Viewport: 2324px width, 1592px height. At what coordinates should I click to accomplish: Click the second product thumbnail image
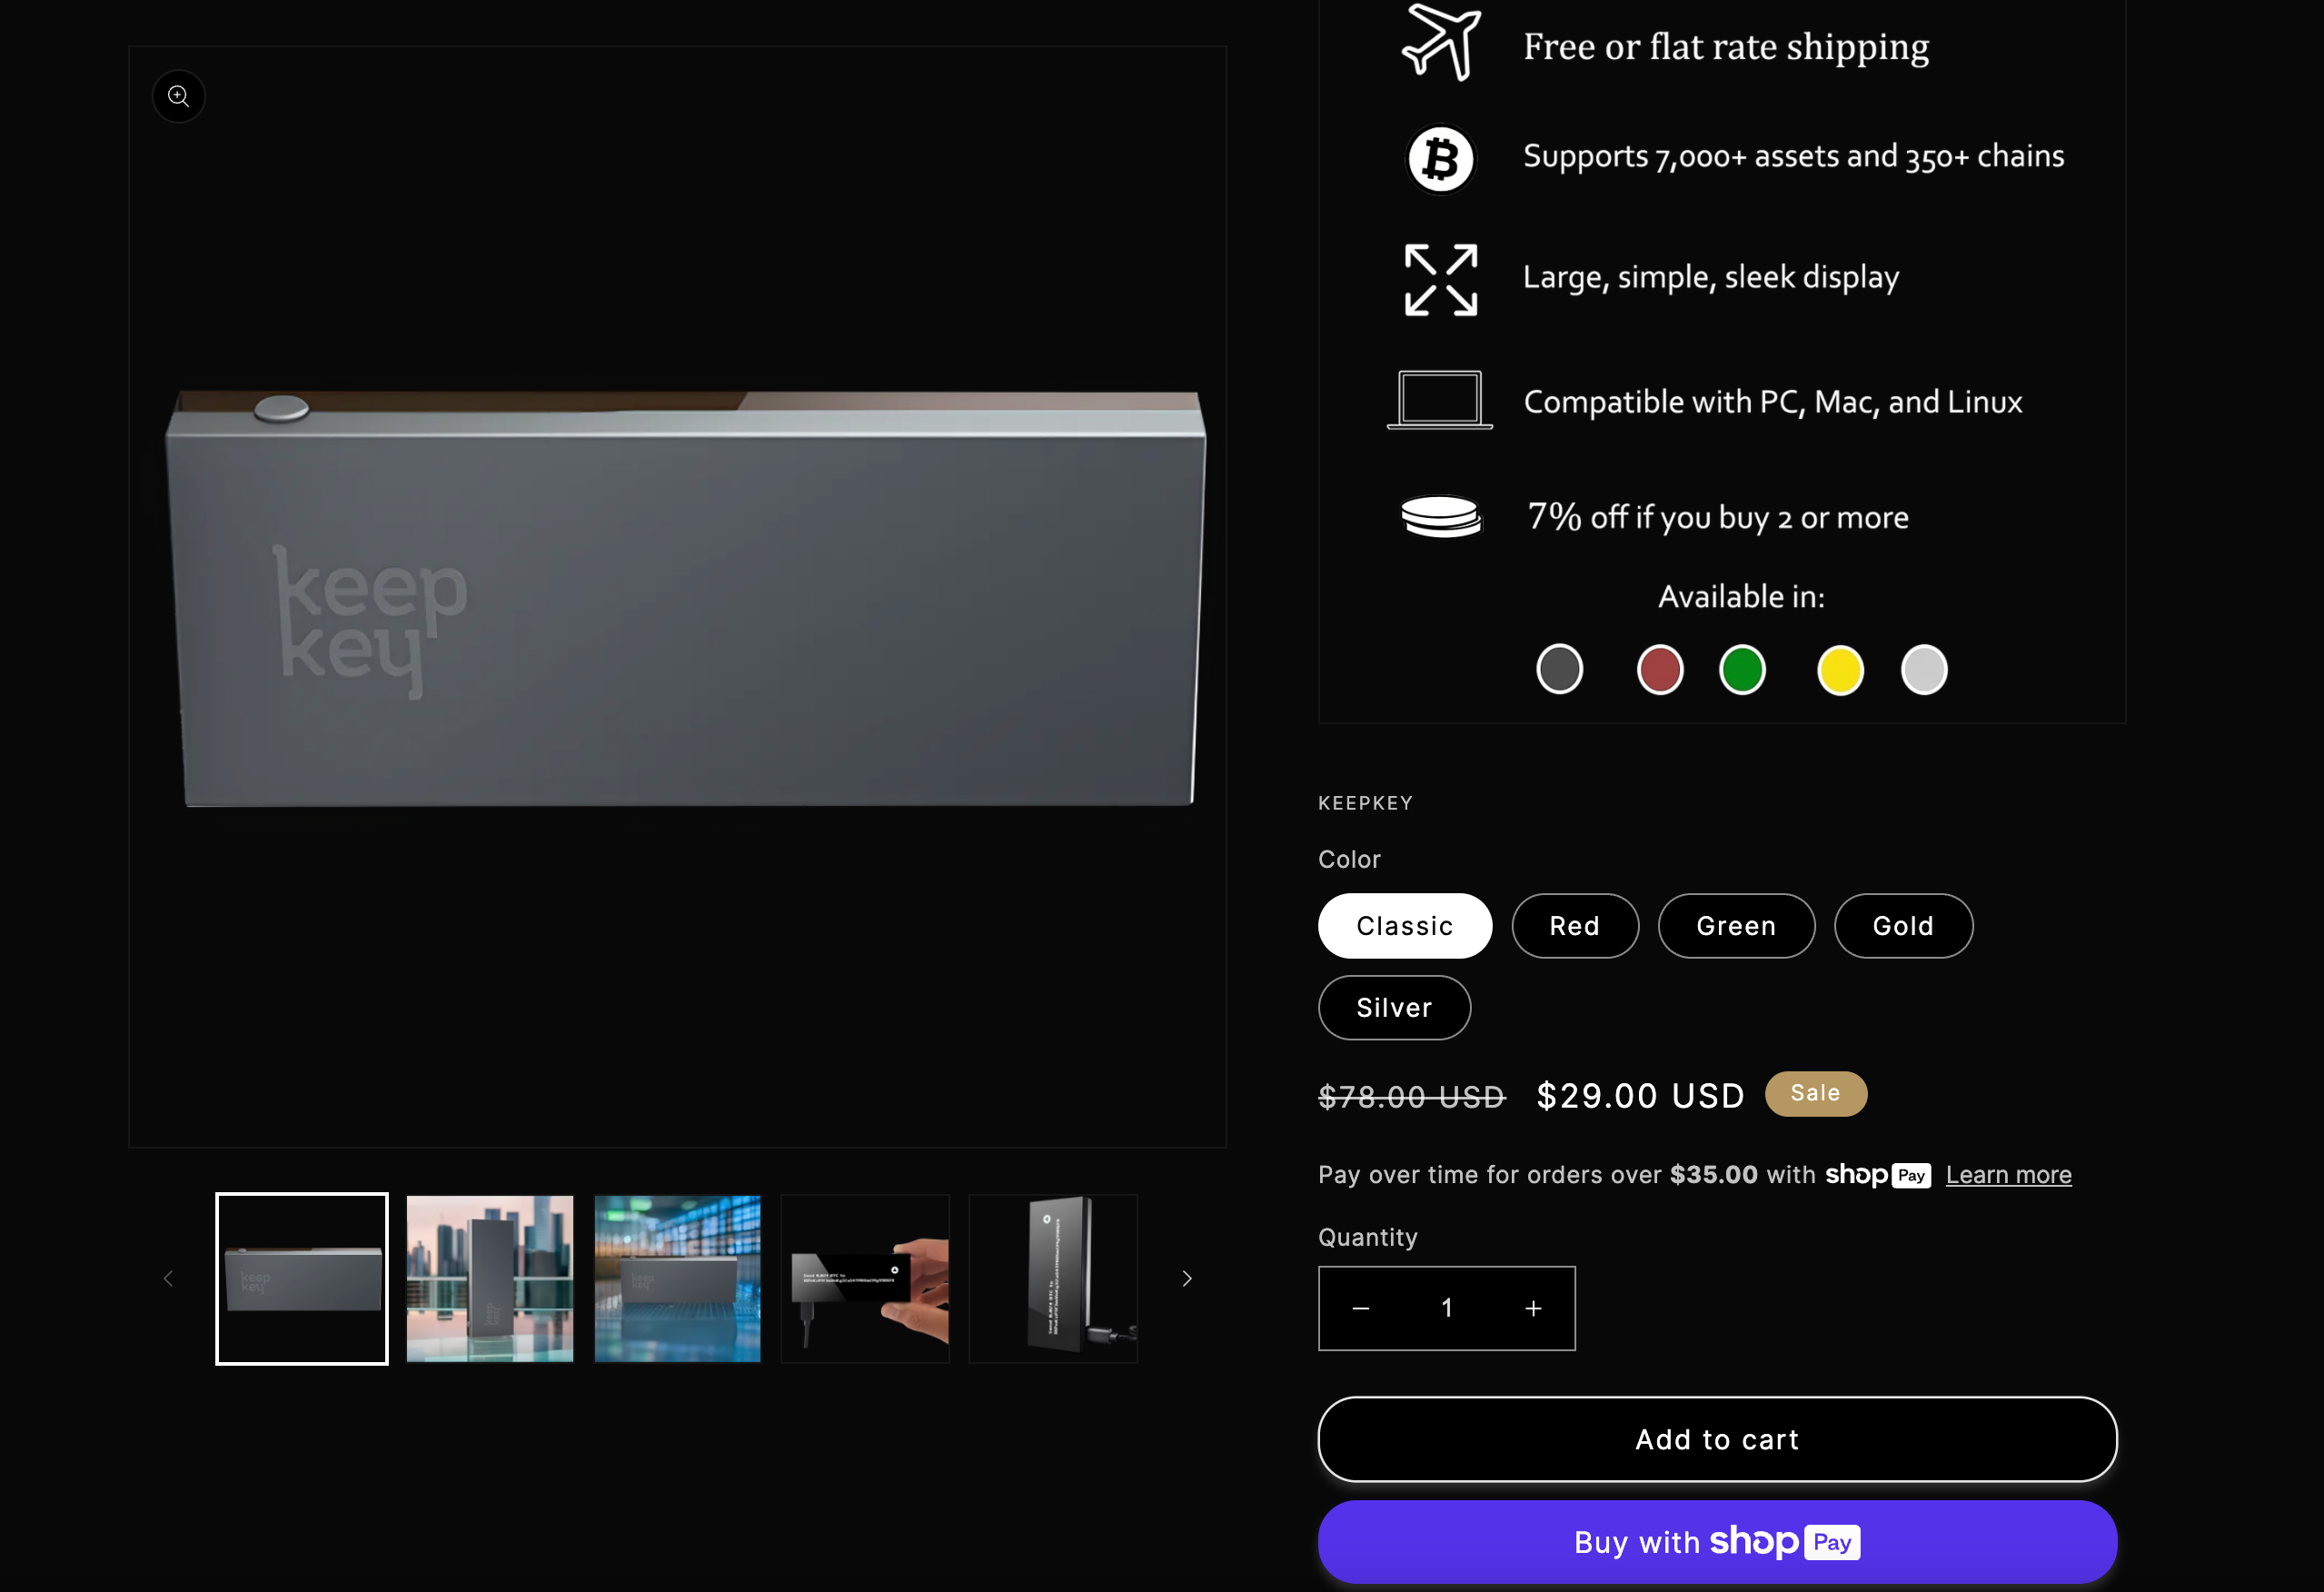pos(489,1278)
